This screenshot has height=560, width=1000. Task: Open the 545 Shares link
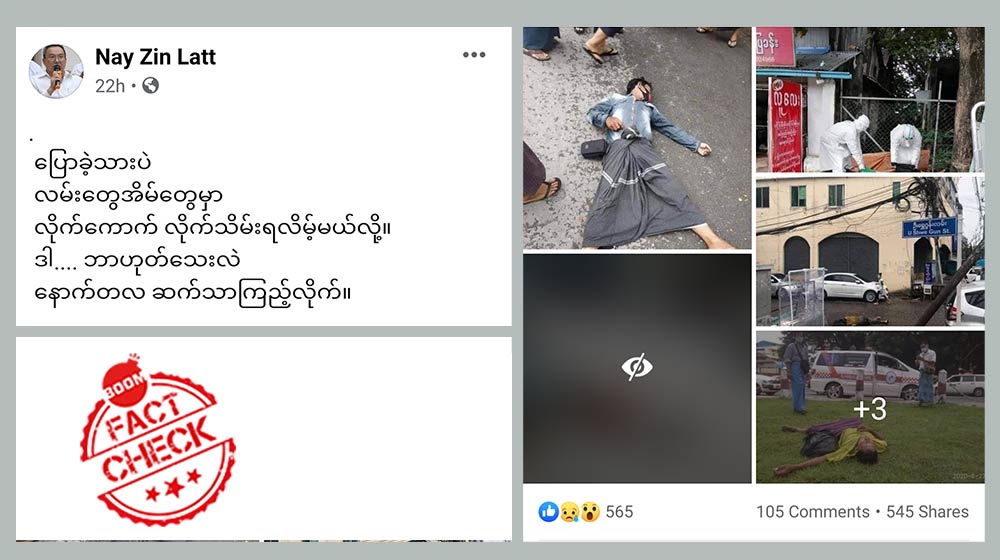(x=927, y=512)
